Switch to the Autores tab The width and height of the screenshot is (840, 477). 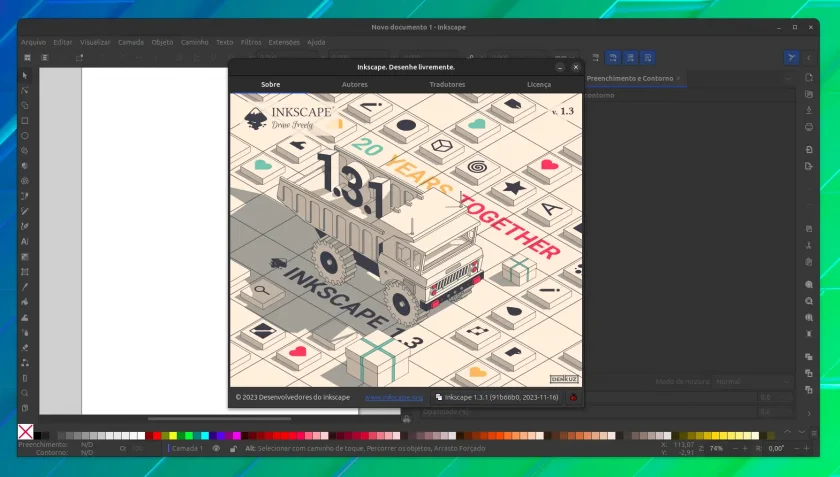pos(355,84)
